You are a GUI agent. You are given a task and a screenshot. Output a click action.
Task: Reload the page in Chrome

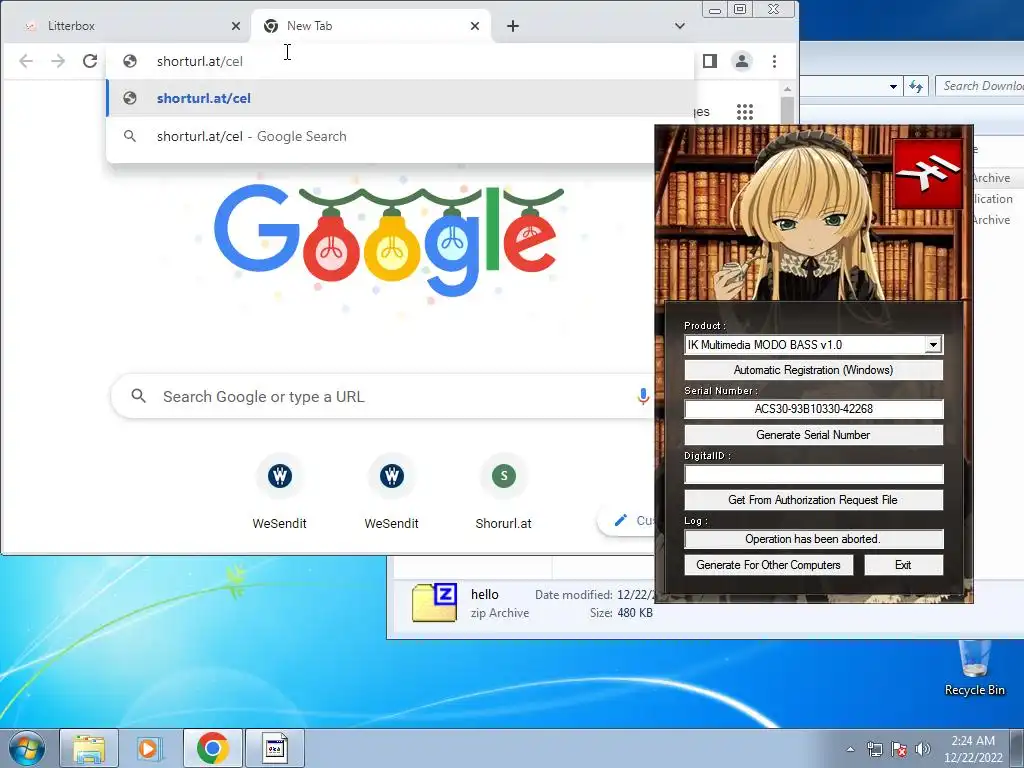pos(90,61)
